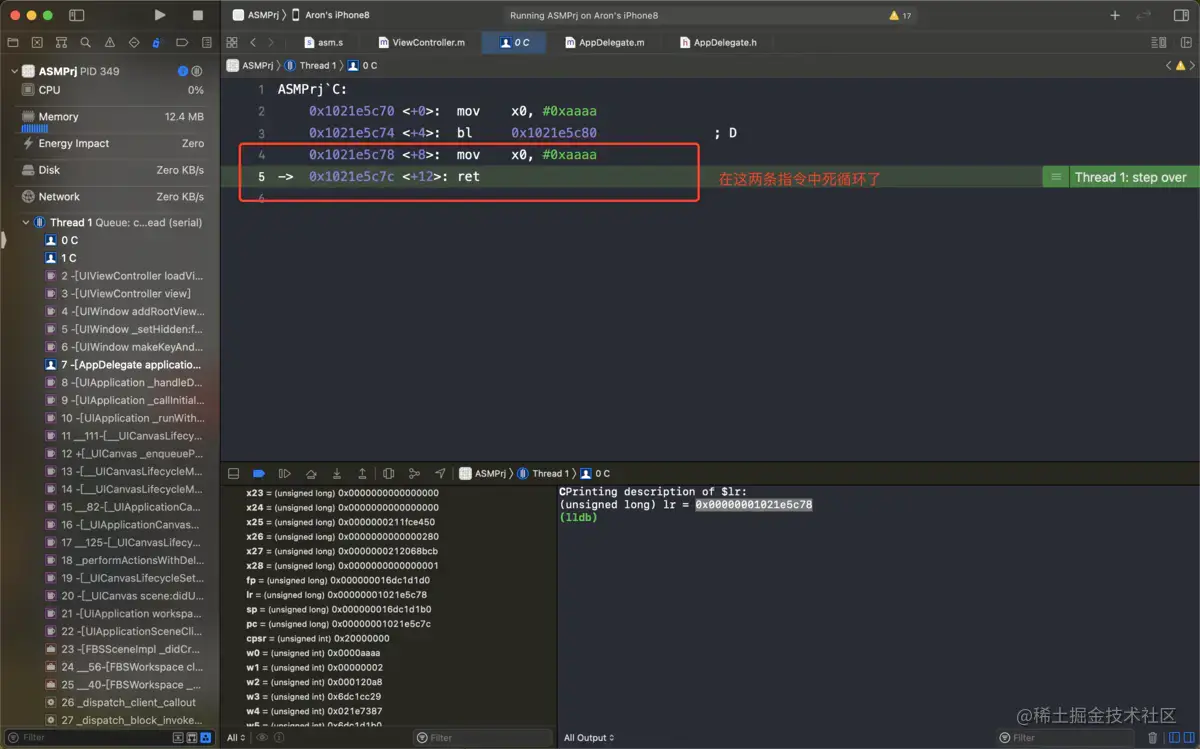1200x749 pixels.
Task: Click the Simulate Location arrow icon
Action: 440,473
